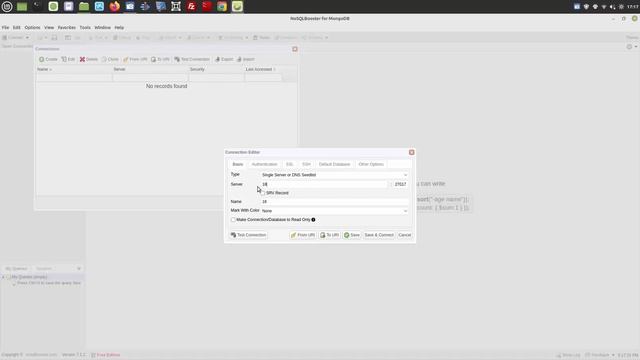Cancel the Connection Editor dialog
Viewport: 640px width, 360px height.
tap(404, 235)
